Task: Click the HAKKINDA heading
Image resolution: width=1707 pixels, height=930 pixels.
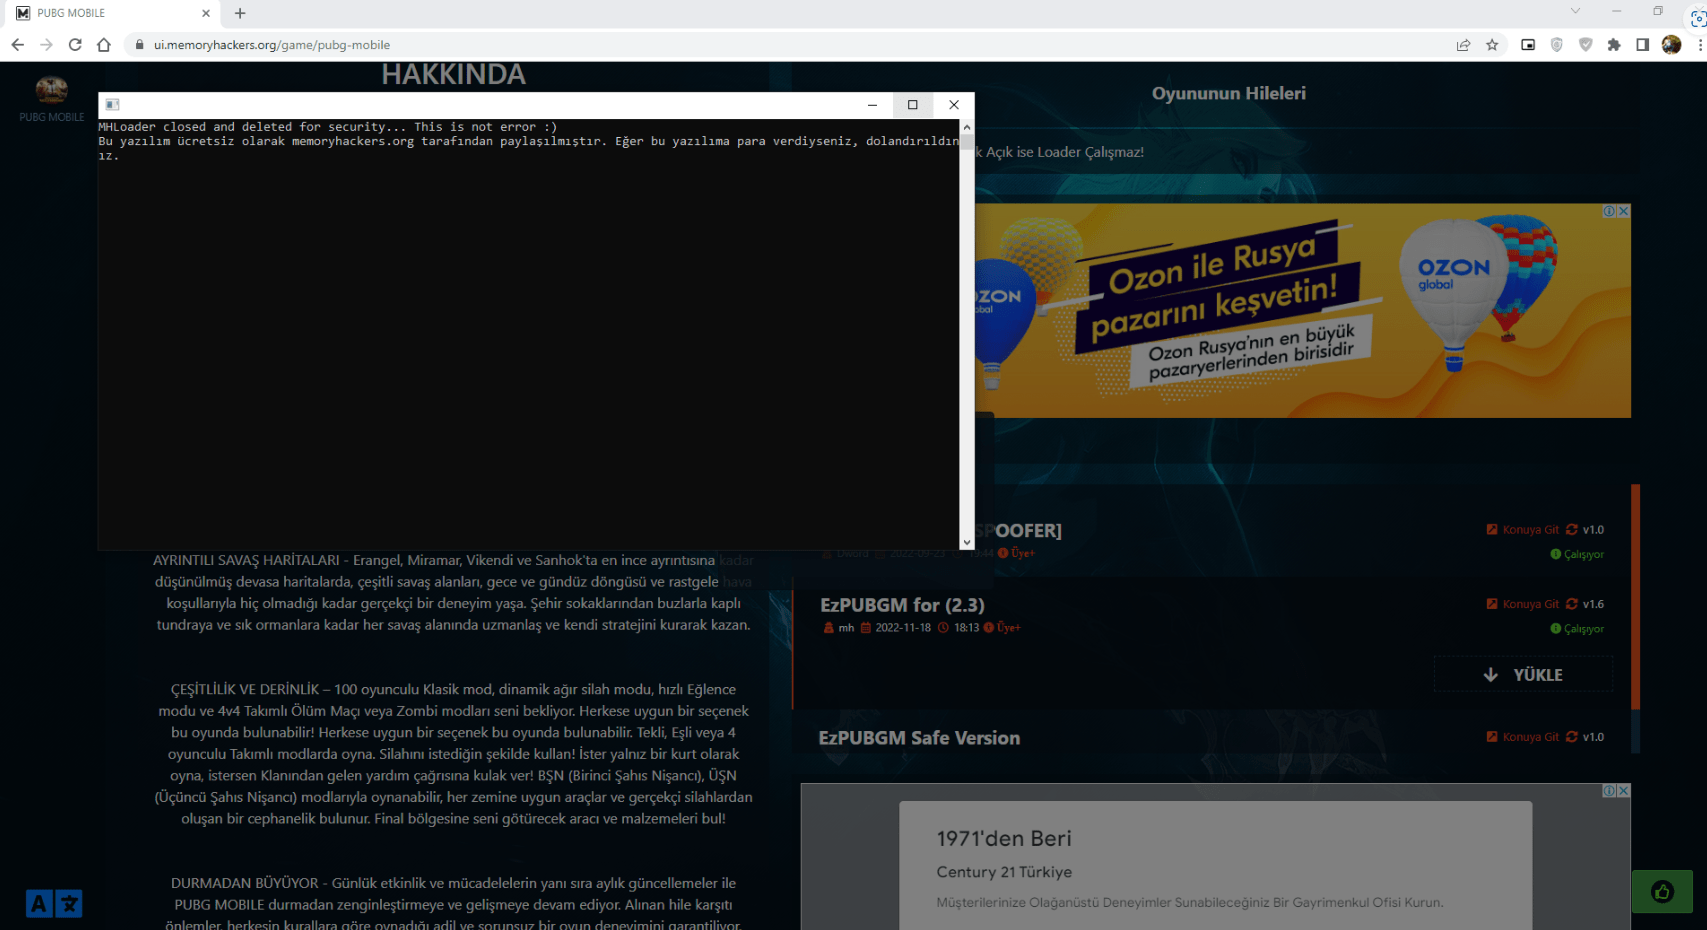Action: click(453, 75)
